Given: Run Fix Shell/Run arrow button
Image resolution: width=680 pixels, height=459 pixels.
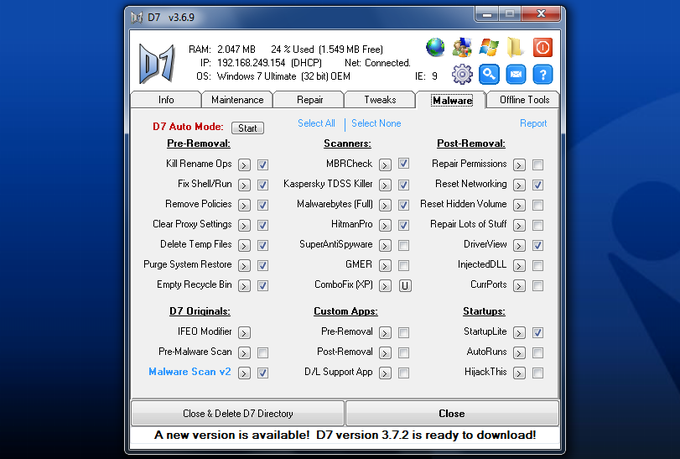Looking at the screenshot, I should click(x=244, y=185).
